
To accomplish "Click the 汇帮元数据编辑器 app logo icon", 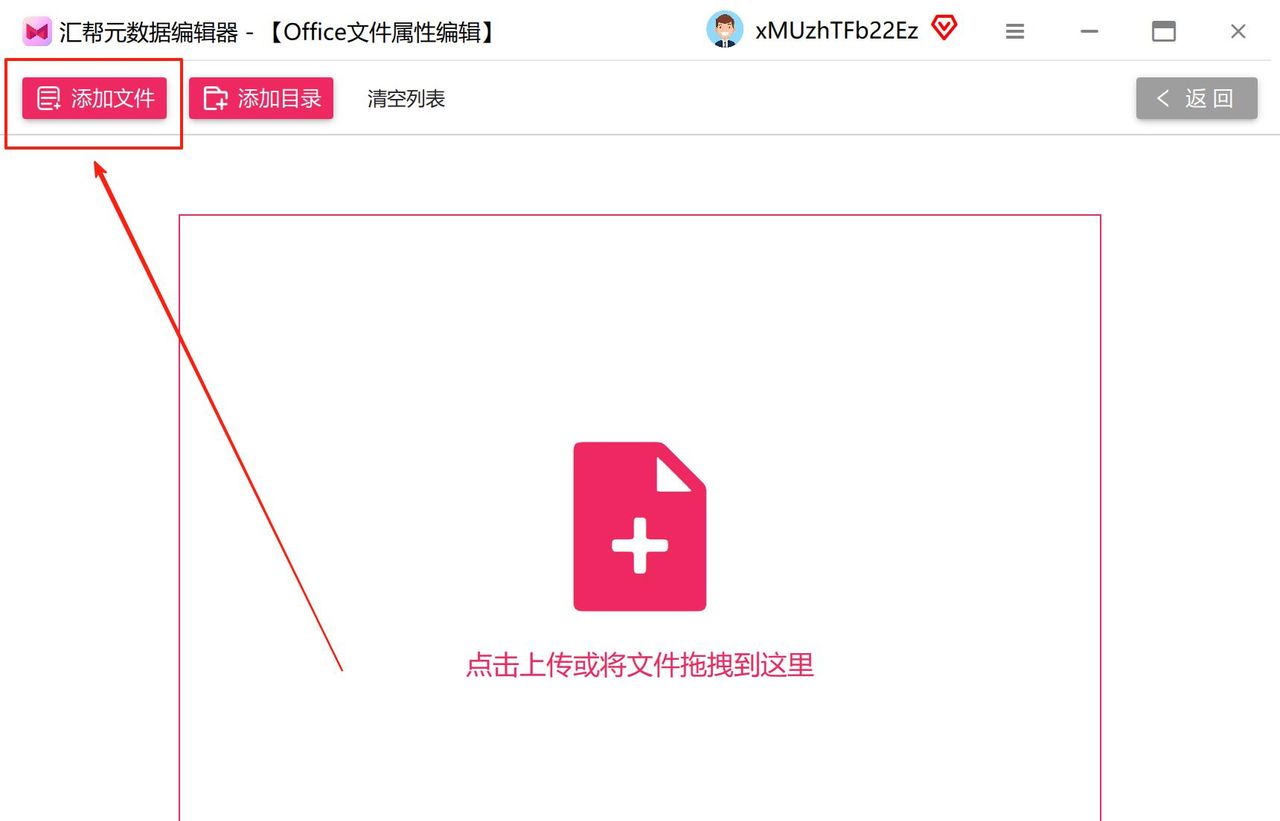I will [x=37, y=32].
